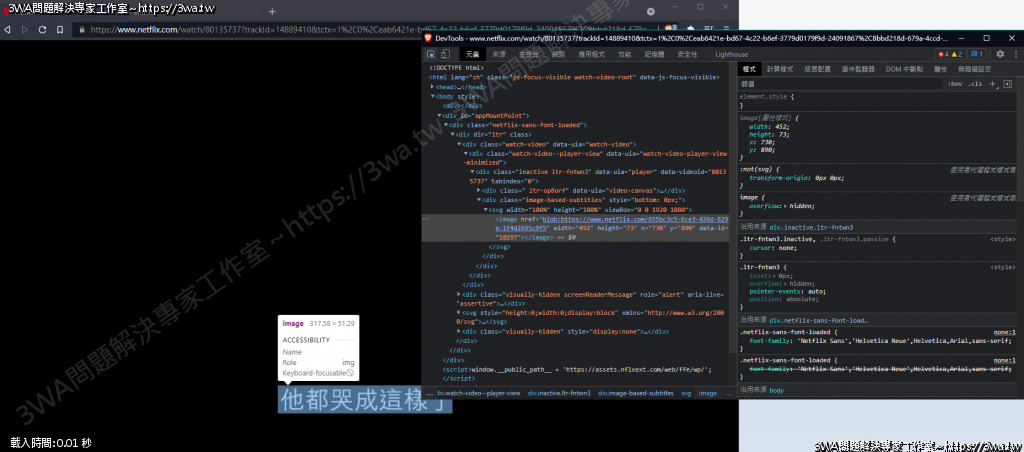This screenshot has height=452, width=1024.
Task: Open the blue issues counter badge
Action: (x=977, y=54)
